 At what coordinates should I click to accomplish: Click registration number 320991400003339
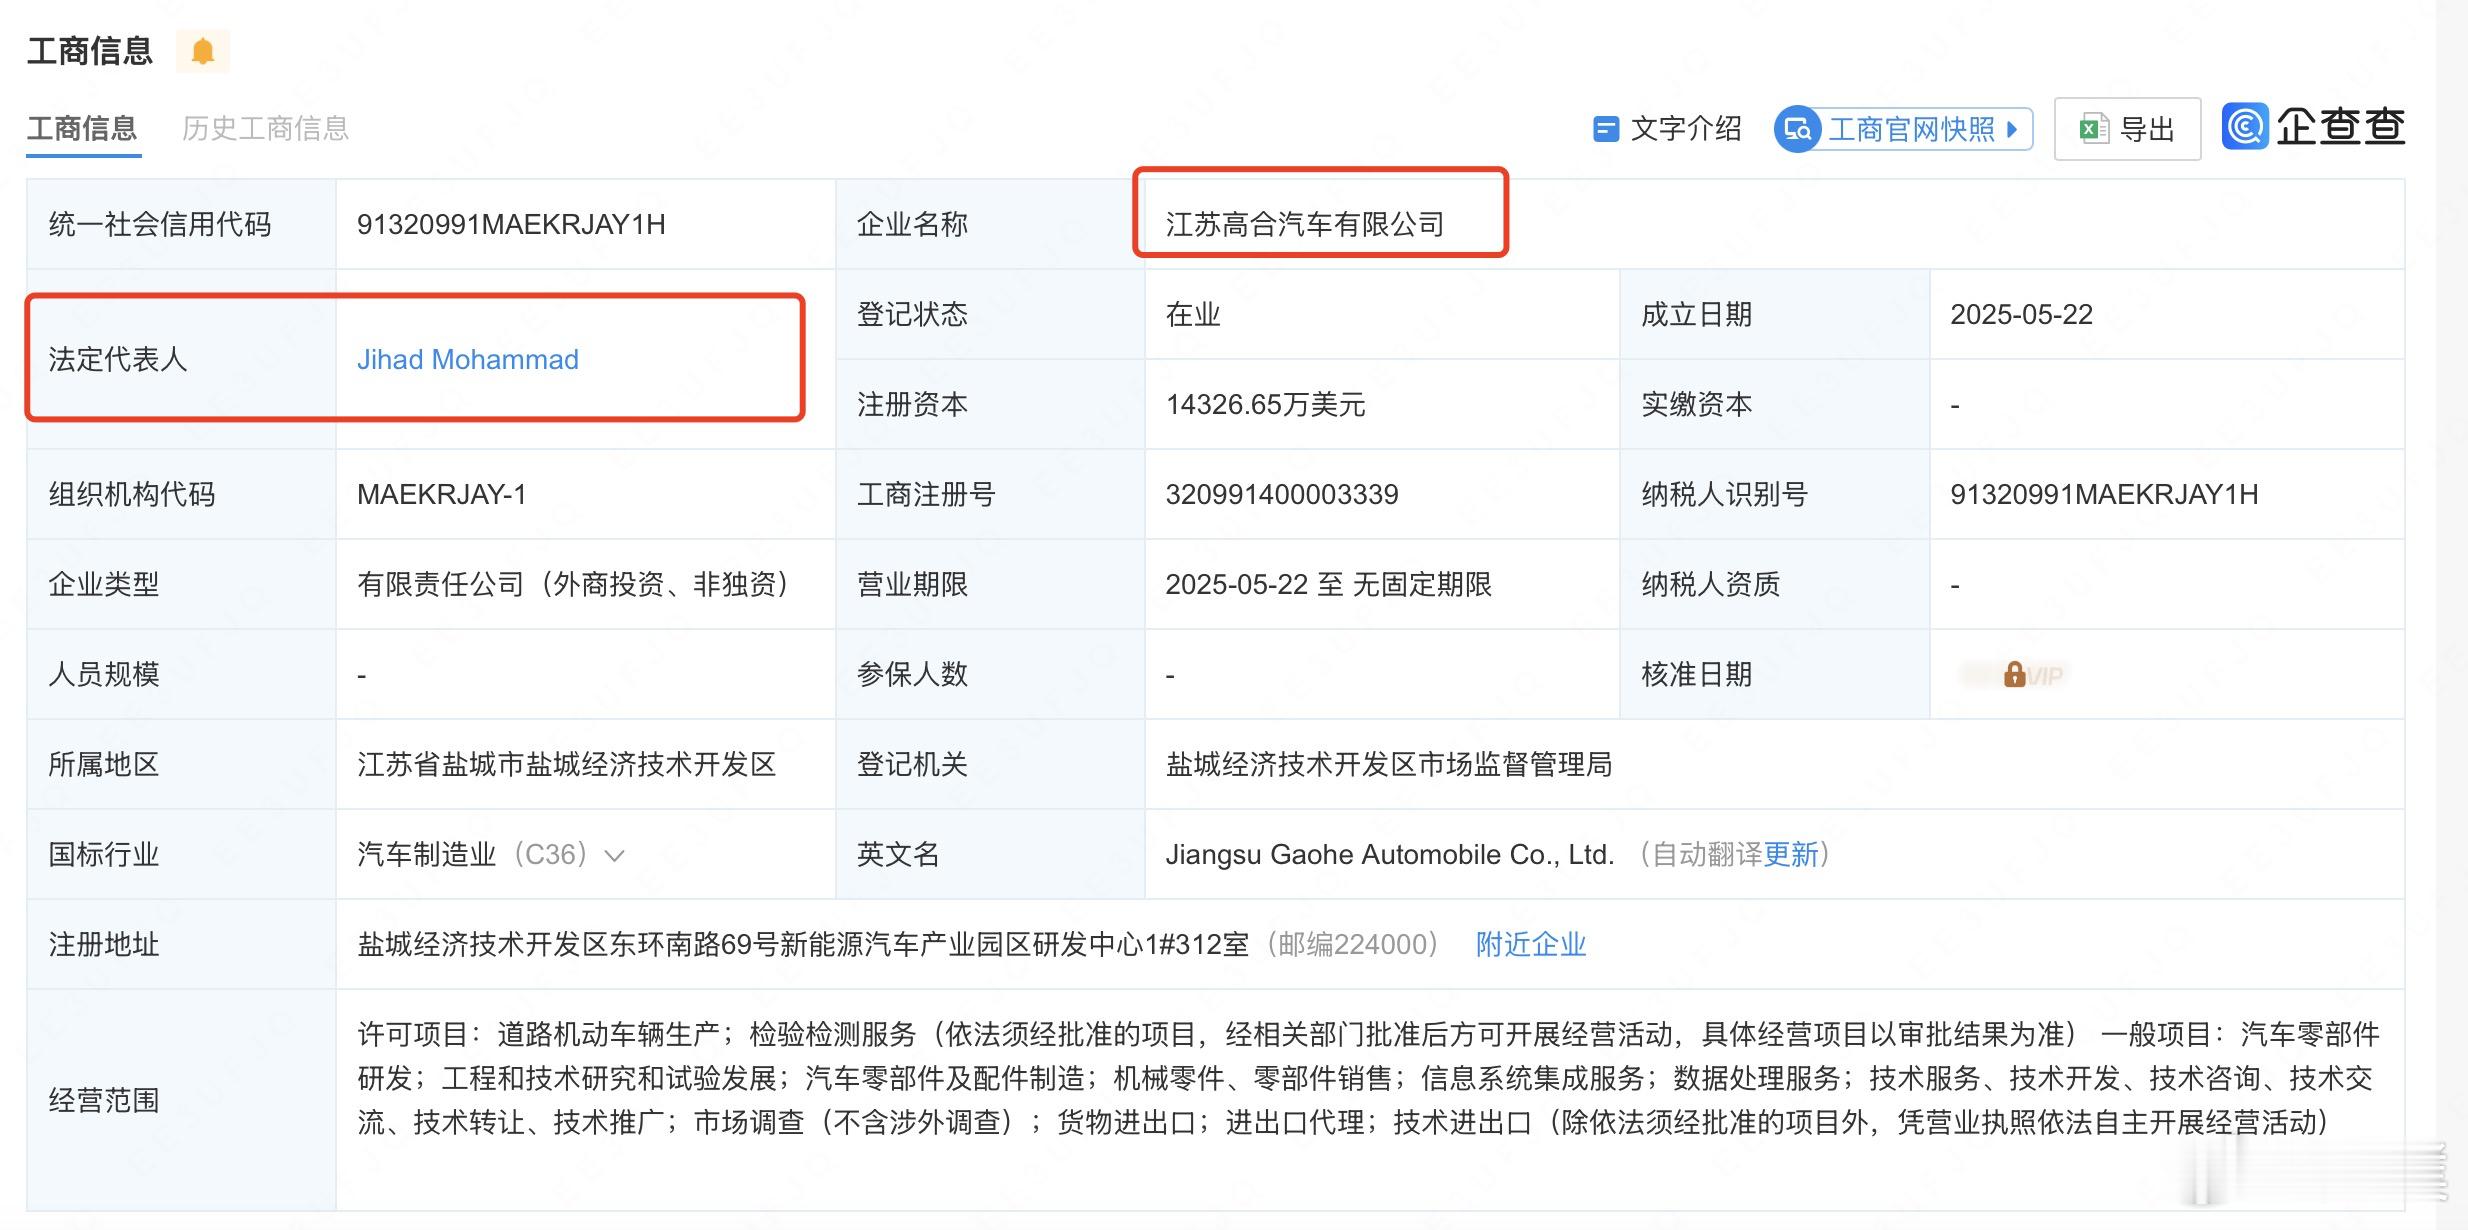pyautogui.click(x=1282, y=495)
